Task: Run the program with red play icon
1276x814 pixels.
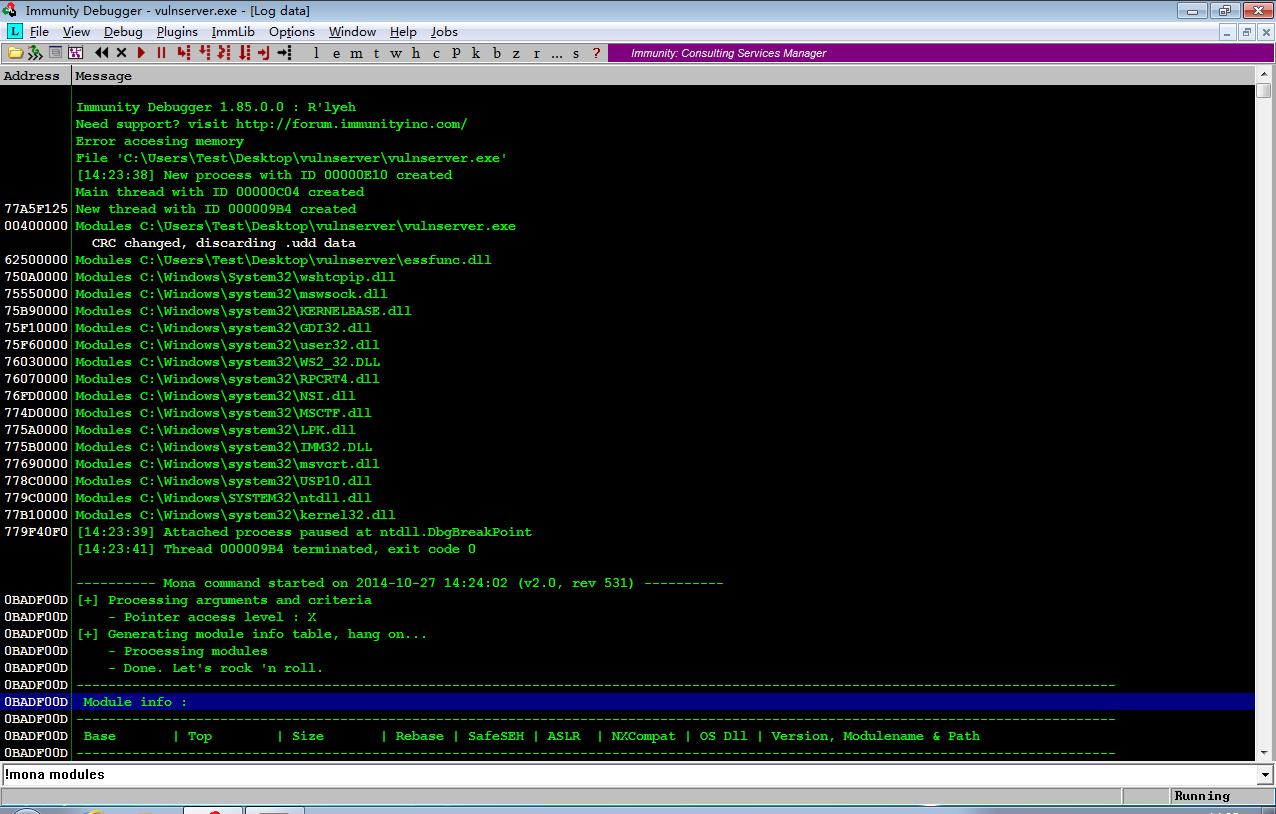Action: point(141,53)
